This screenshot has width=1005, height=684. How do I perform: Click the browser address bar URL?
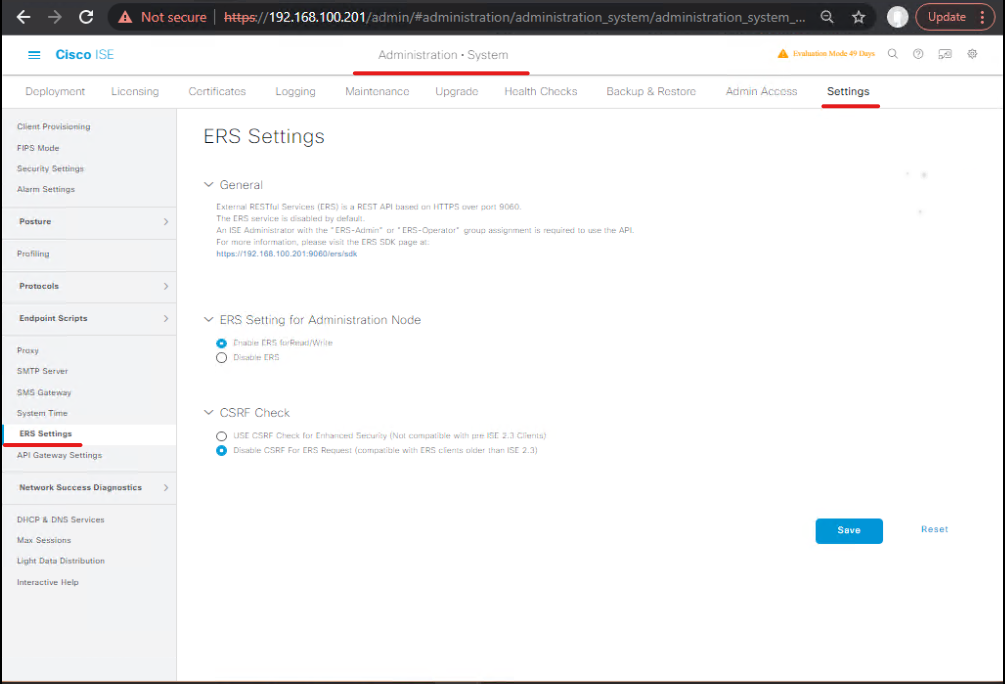click(515, 17)
